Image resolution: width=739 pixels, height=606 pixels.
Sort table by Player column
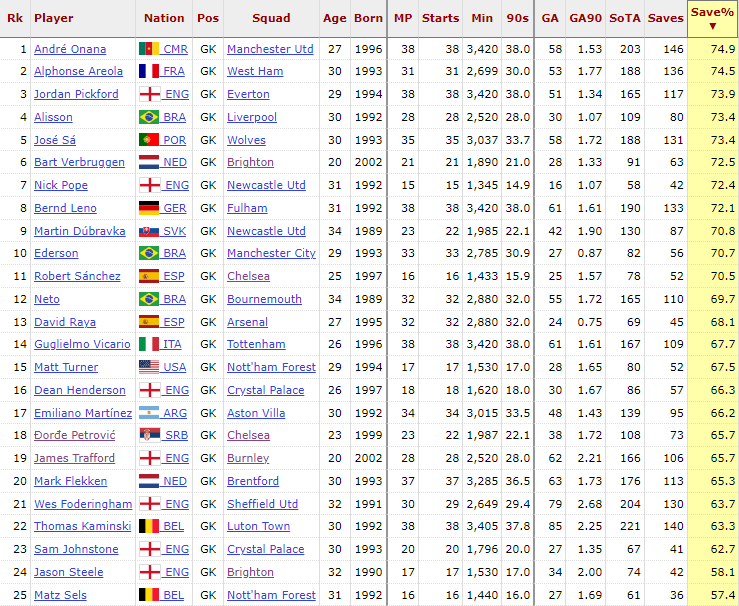(54, 18)
